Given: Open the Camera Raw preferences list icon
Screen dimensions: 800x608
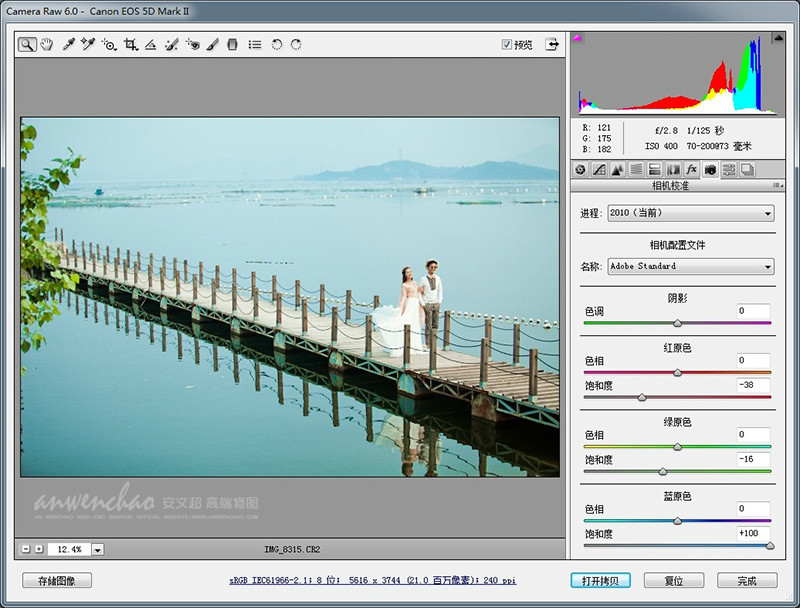Looking at the screenshot, I should click(x=255, y=45).
